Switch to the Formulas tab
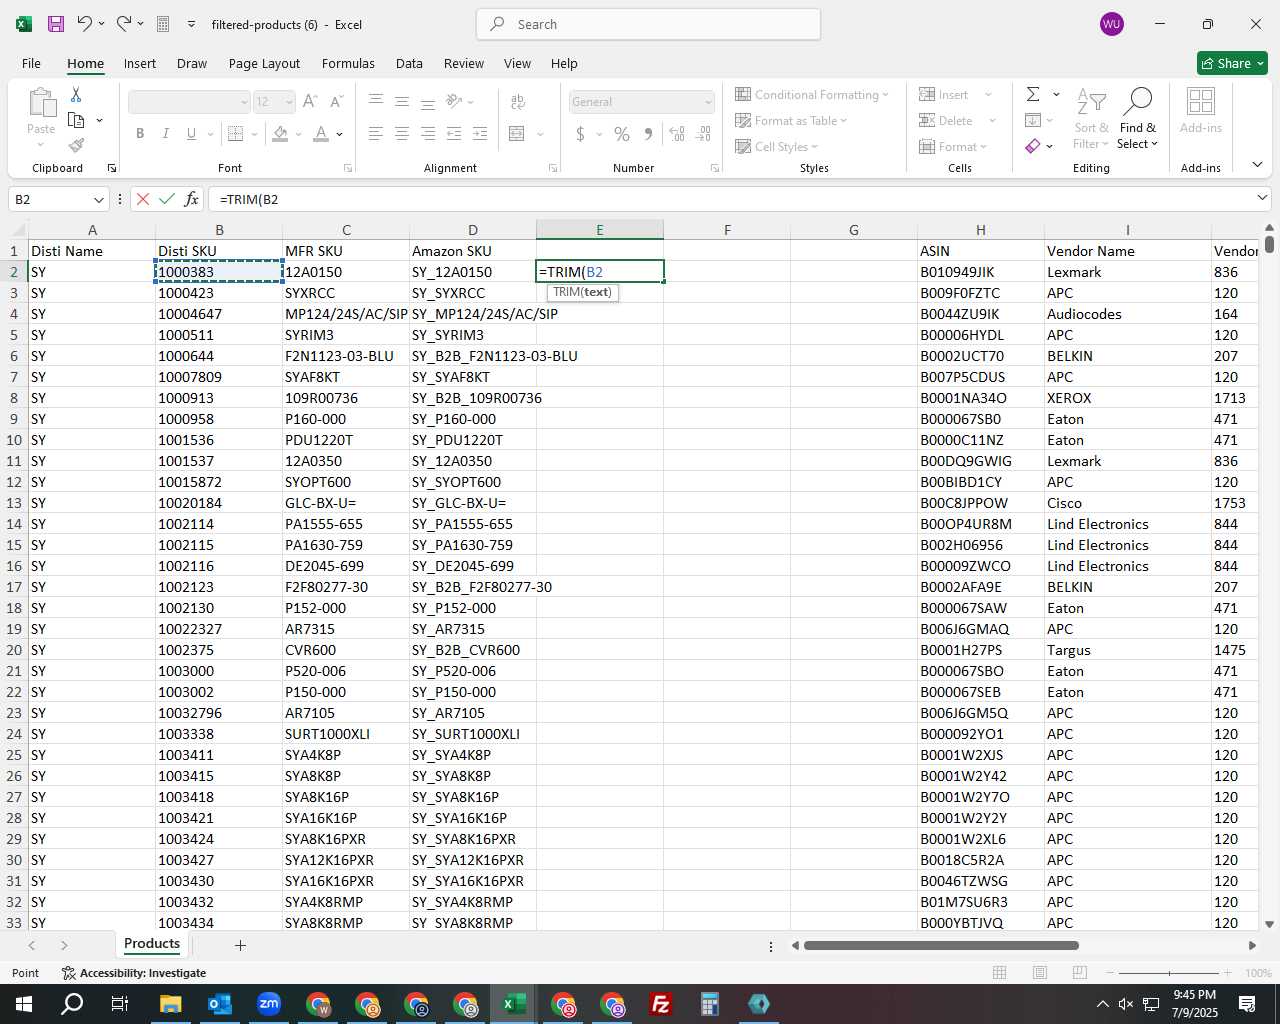 [348, 63]
